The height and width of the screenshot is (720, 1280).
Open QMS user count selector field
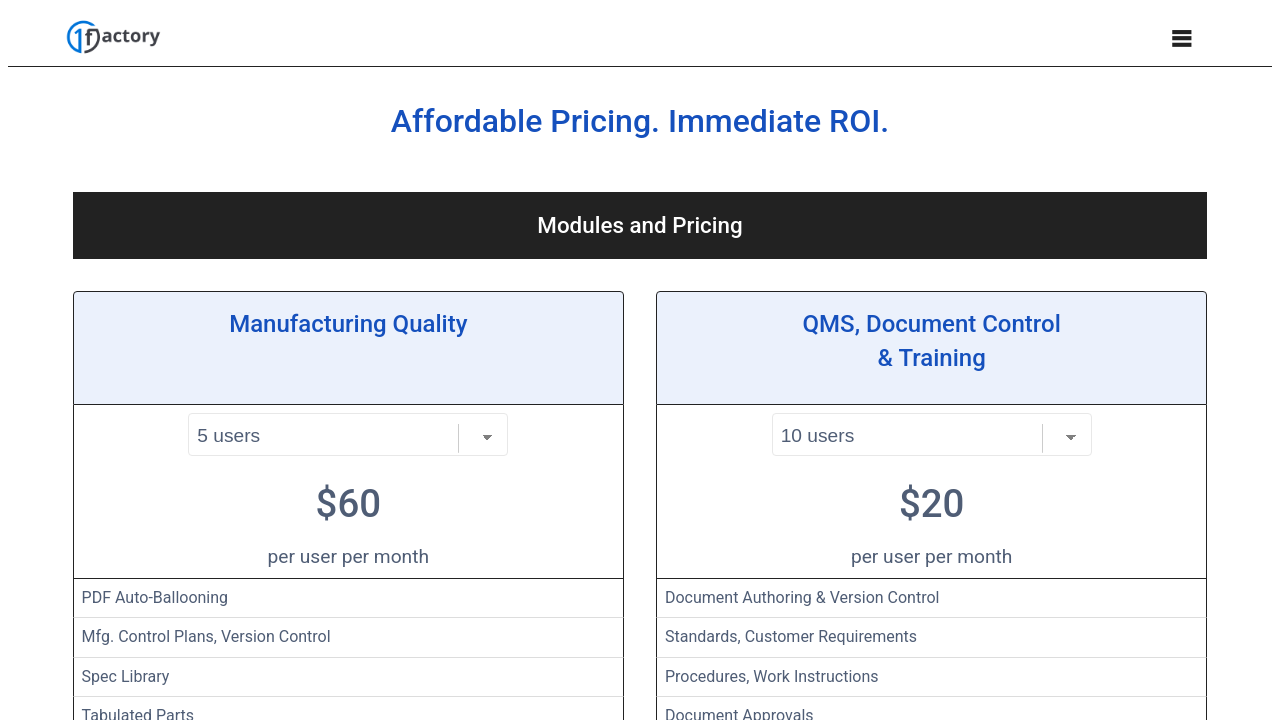coord(906,436)
